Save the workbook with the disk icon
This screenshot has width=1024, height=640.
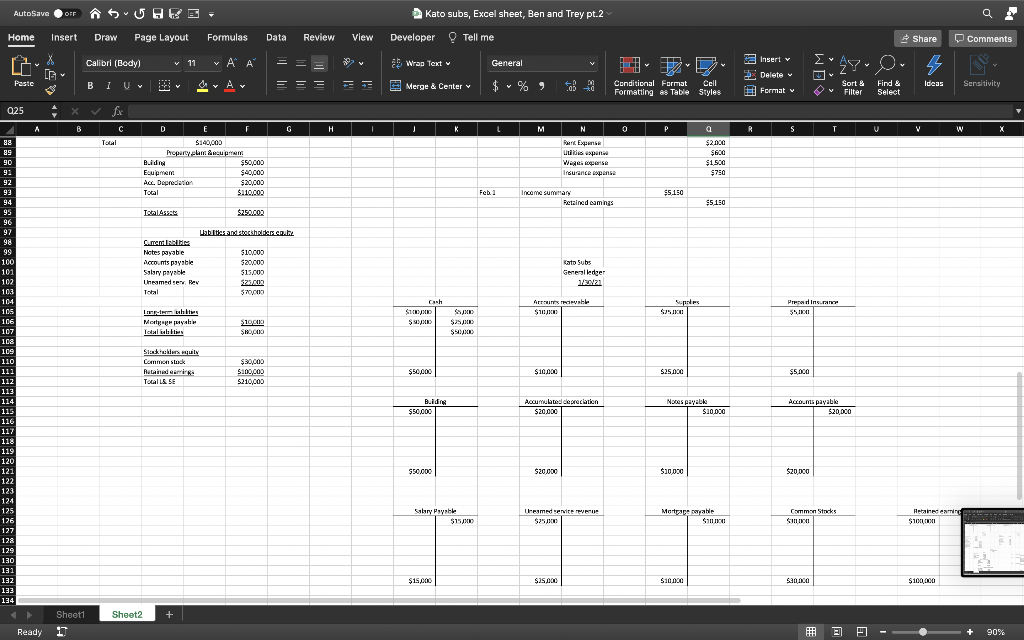(157, 14)
